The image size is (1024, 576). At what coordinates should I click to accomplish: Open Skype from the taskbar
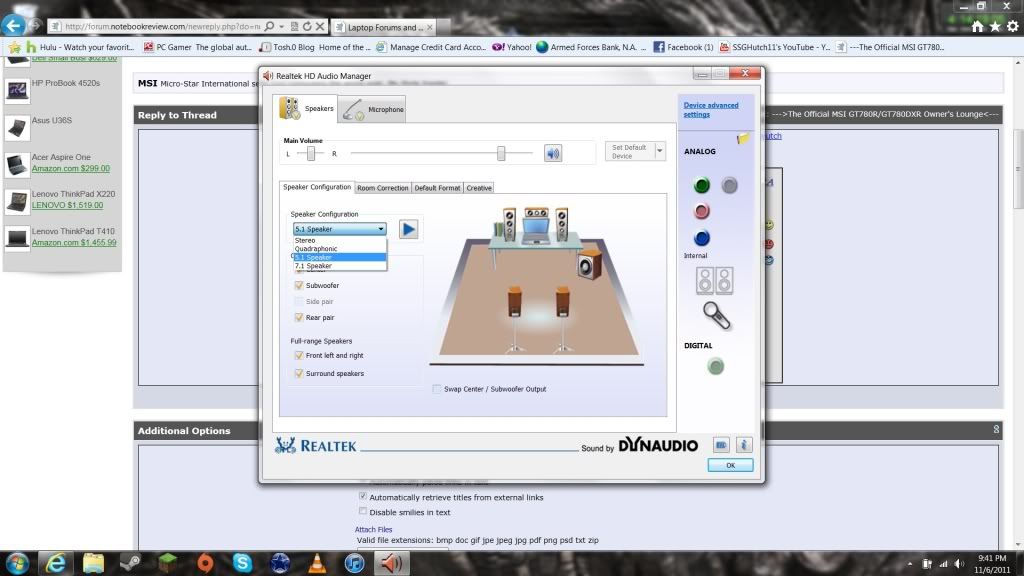(242, 563)
